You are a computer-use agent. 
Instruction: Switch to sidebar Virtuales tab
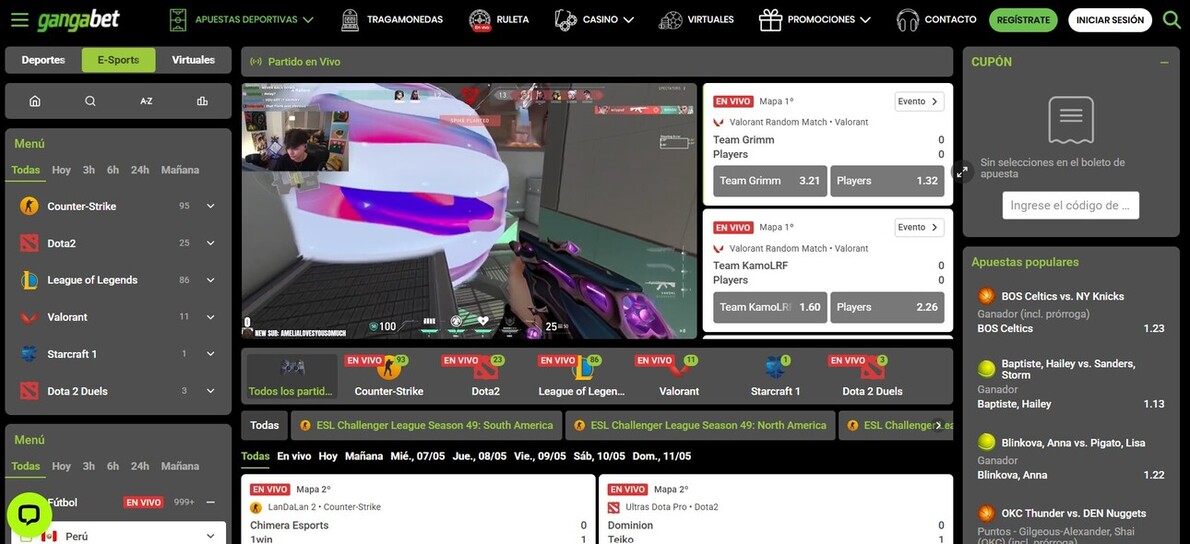pyautogui.click(x=193, y=60)
